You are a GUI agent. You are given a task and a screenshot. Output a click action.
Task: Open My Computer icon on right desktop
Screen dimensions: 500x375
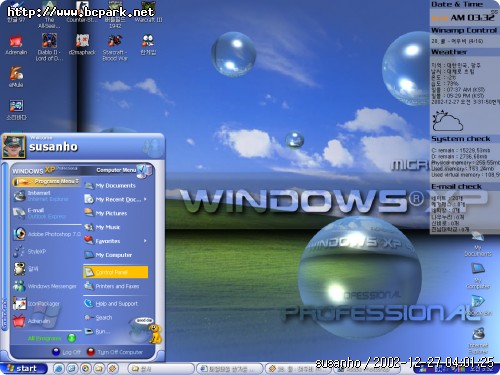tap(478, 276)
